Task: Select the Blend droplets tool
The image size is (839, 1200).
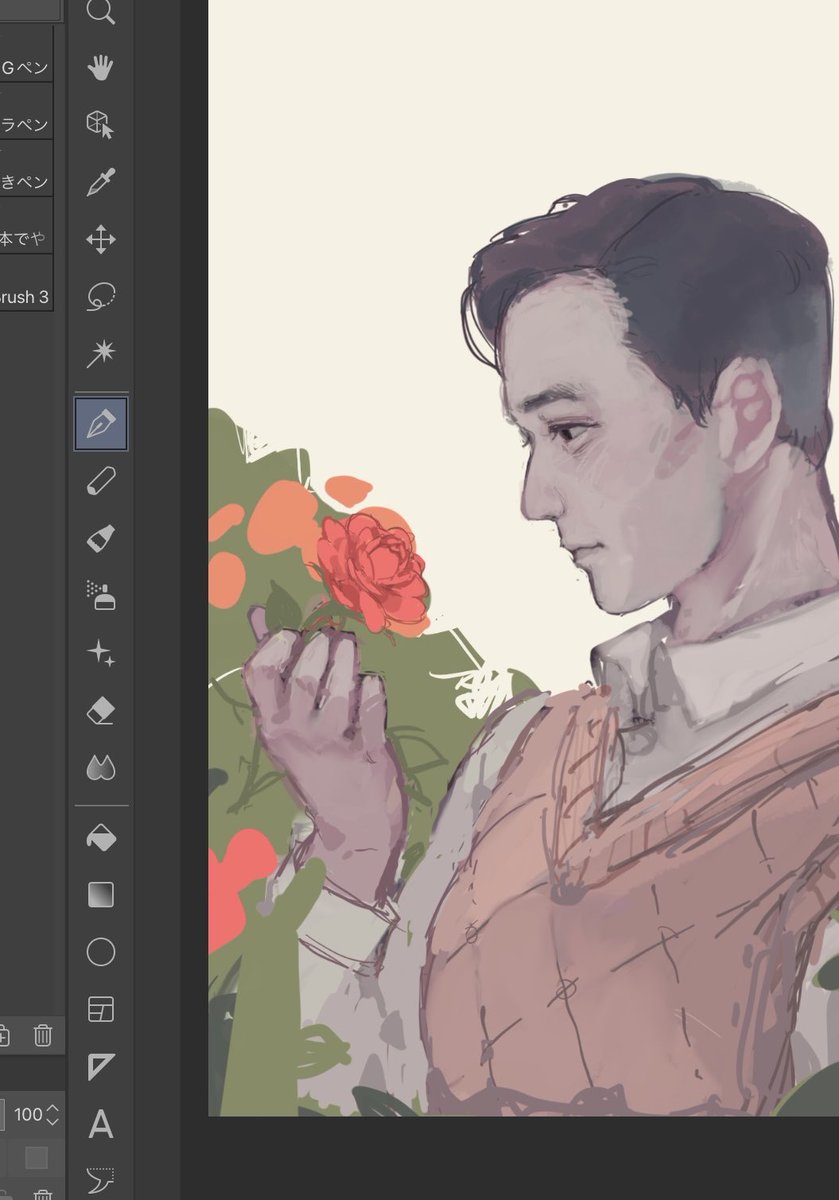Action: 101,767
